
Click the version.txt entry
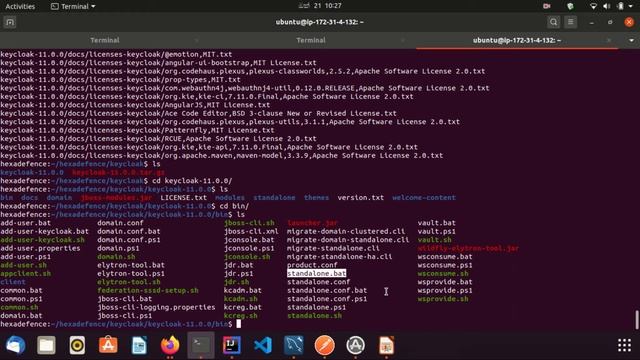coord(360,198)
